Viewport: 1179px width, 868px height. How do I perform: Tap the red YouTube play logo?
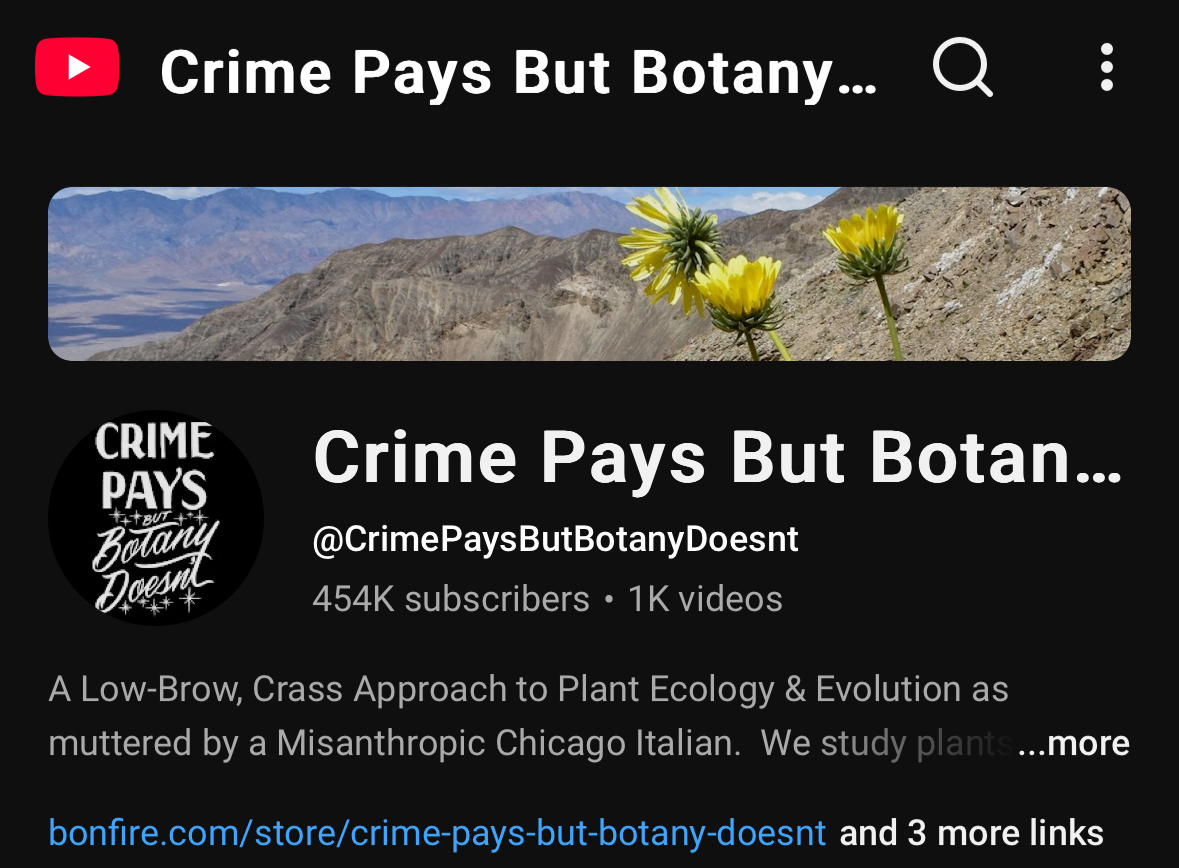[x=77, y=67]
